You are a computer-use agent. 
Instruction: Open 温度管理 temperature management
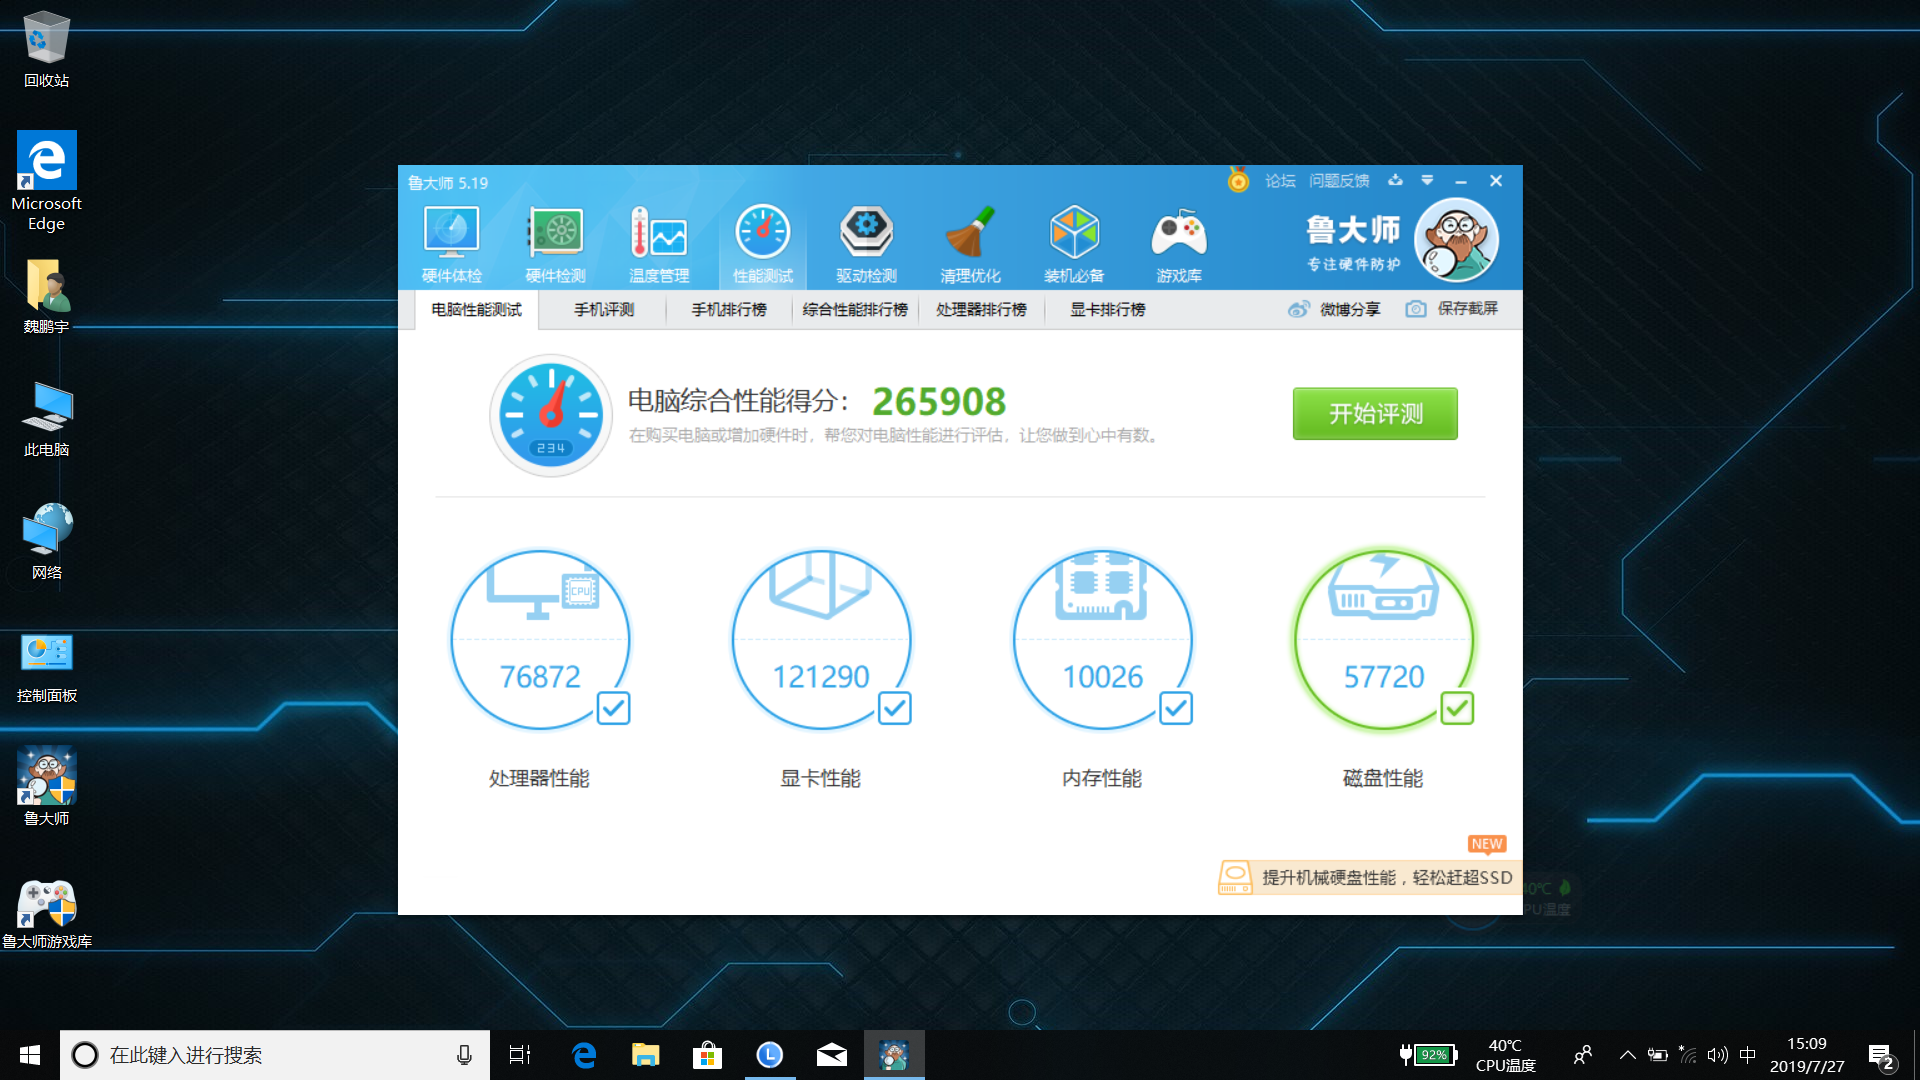coord(659,245)
